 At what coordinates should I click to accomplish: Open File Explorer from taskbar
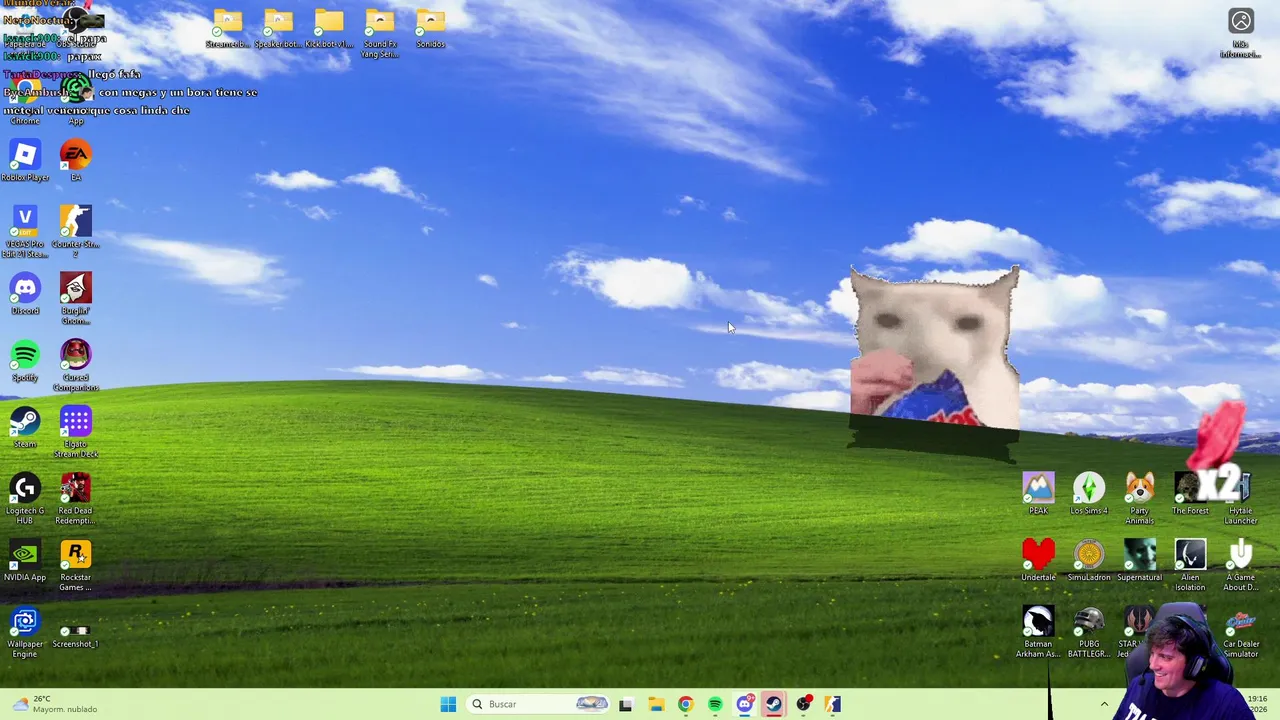point(656,704)
